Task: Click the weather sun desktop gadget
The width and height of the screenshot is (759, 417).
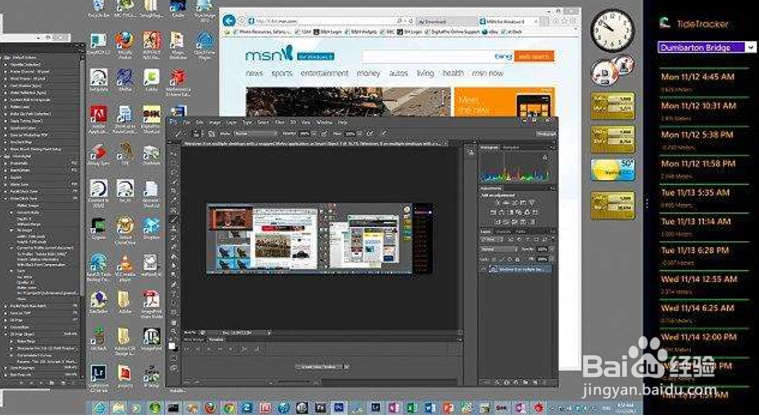Action: pos(613,170)
